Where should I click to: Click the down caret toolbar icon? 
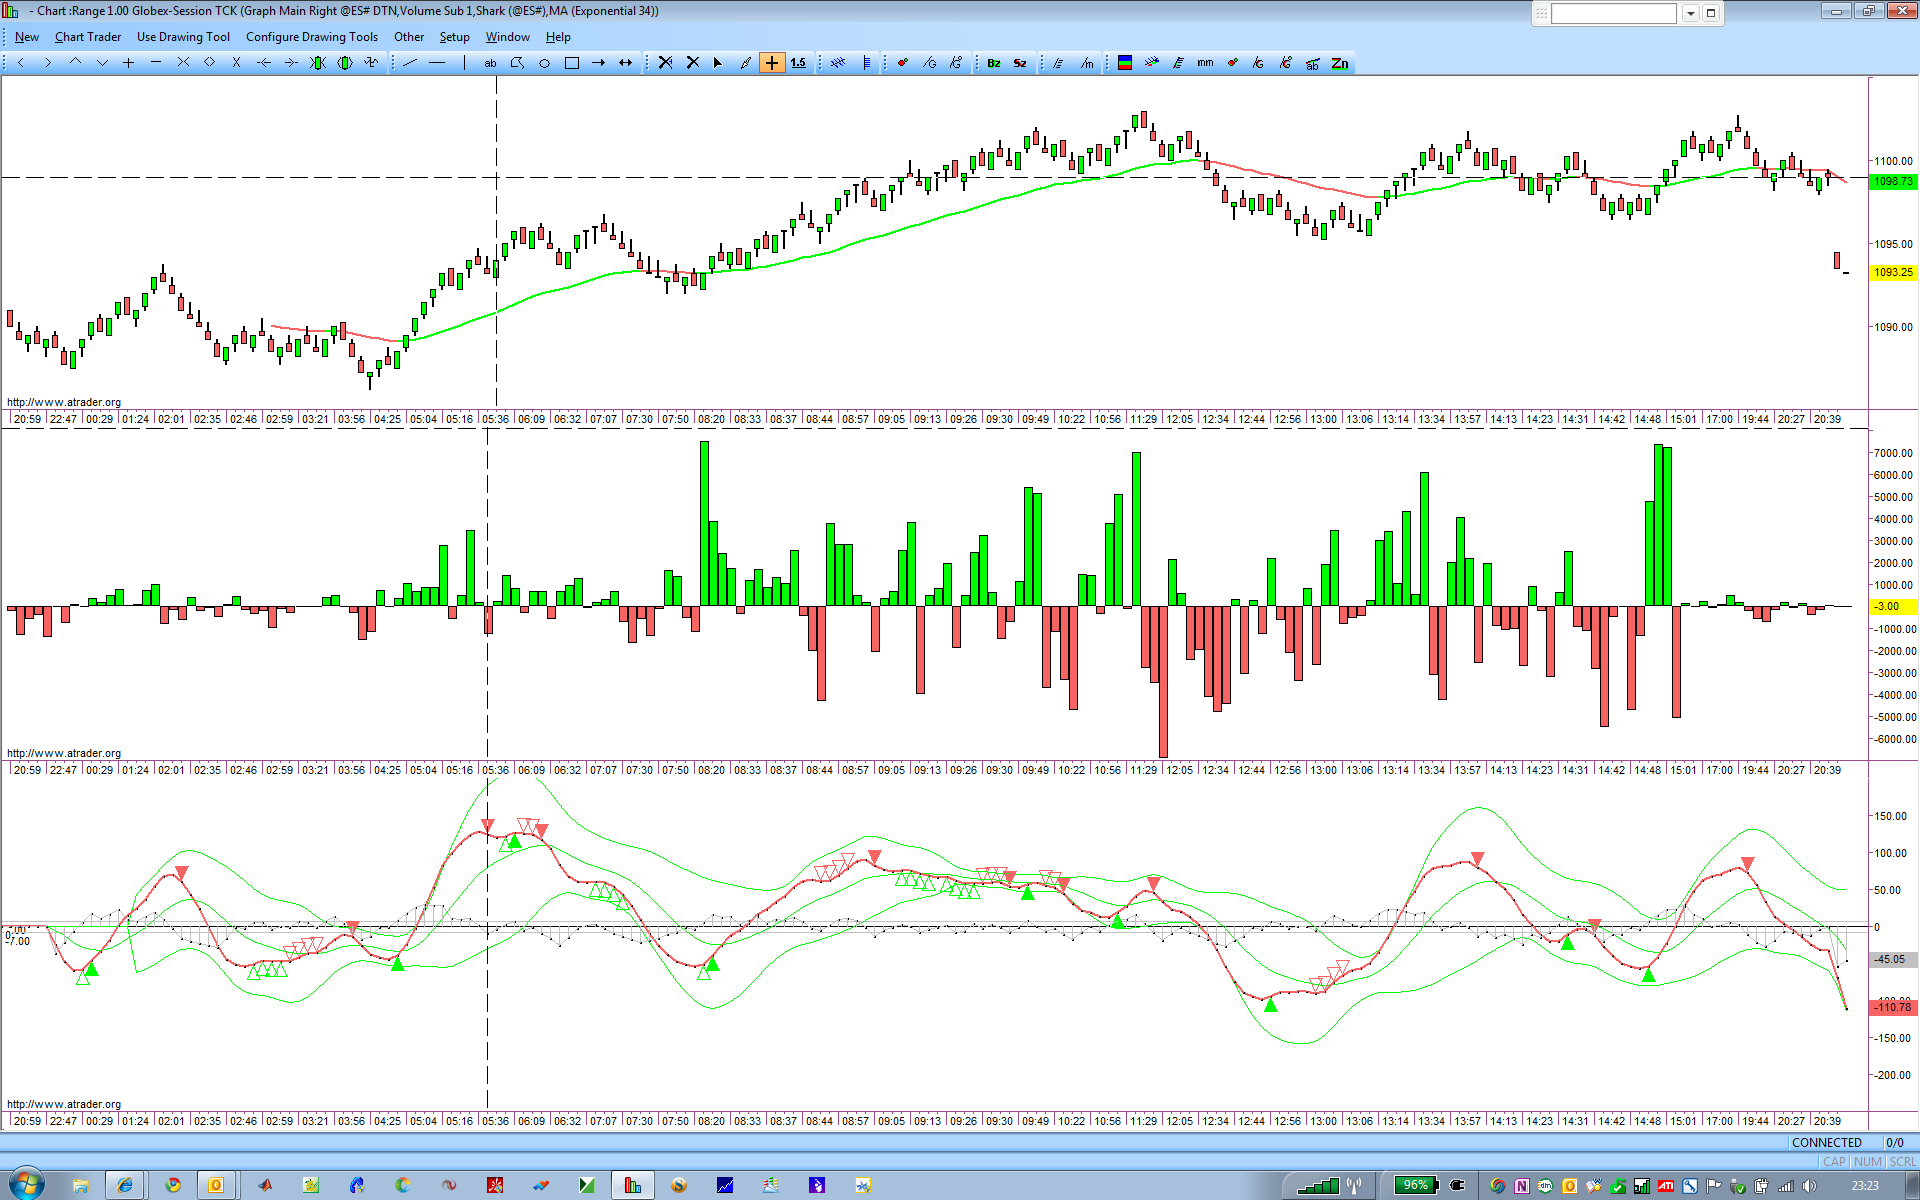102,63
